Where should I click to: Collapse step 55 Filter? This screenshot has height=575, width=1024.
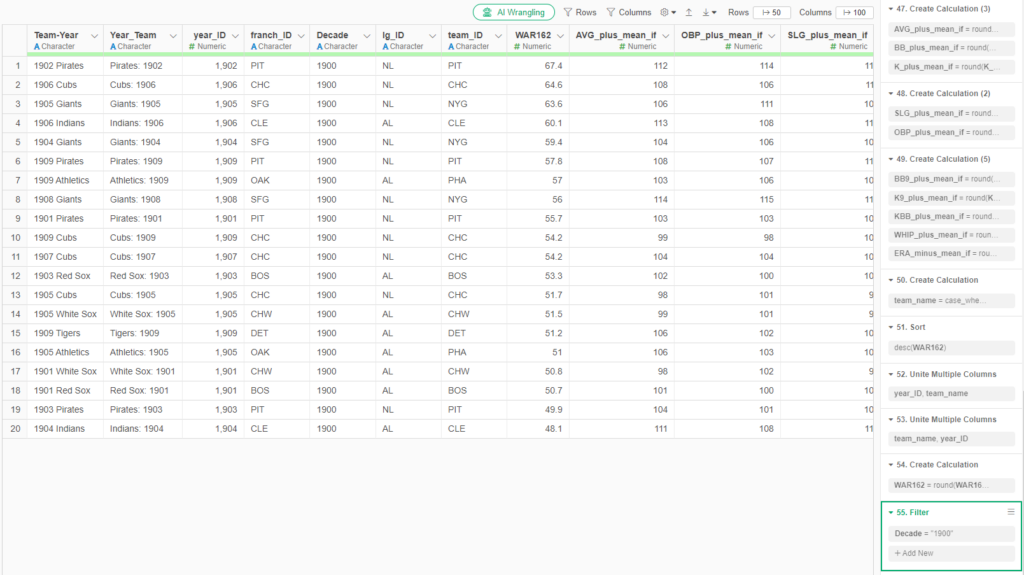(890, 512)
